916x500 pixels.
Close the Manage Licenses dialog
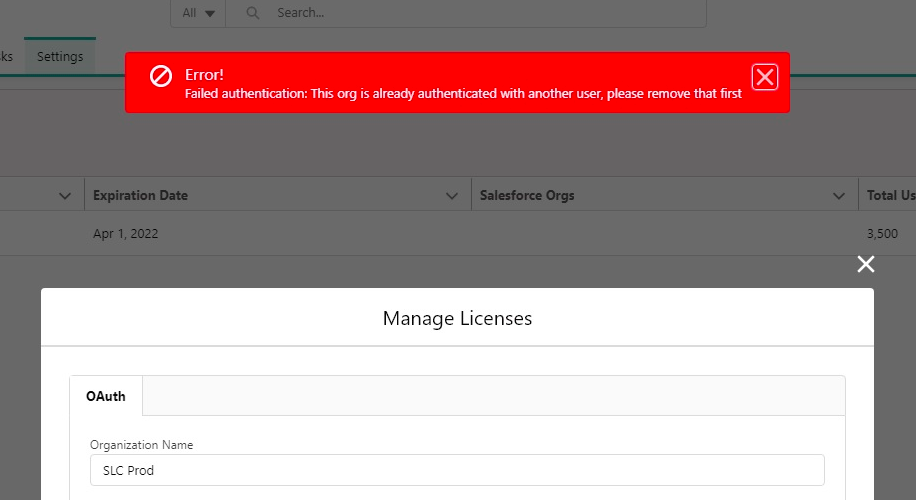pyautogui.click(x=866, y=264)
